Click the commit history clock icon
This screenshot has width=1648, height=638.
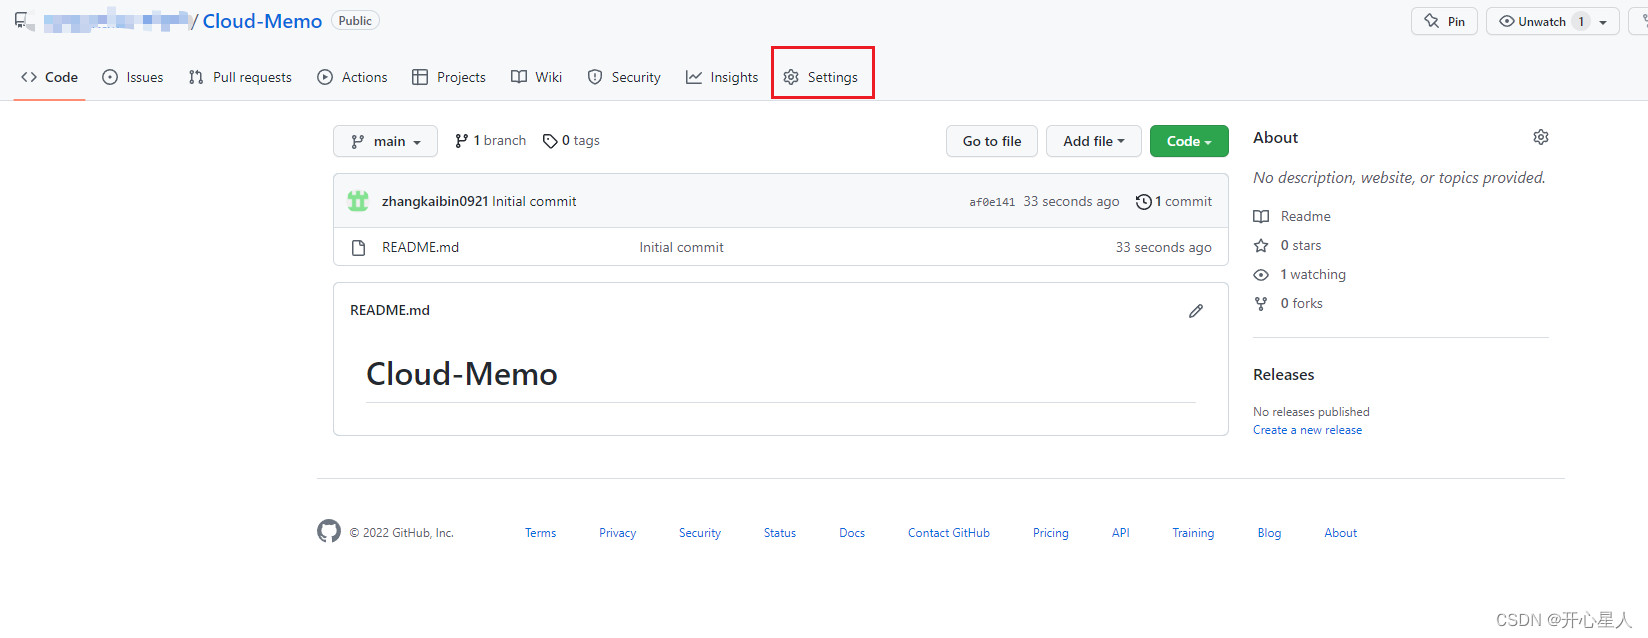[1144, 202]
